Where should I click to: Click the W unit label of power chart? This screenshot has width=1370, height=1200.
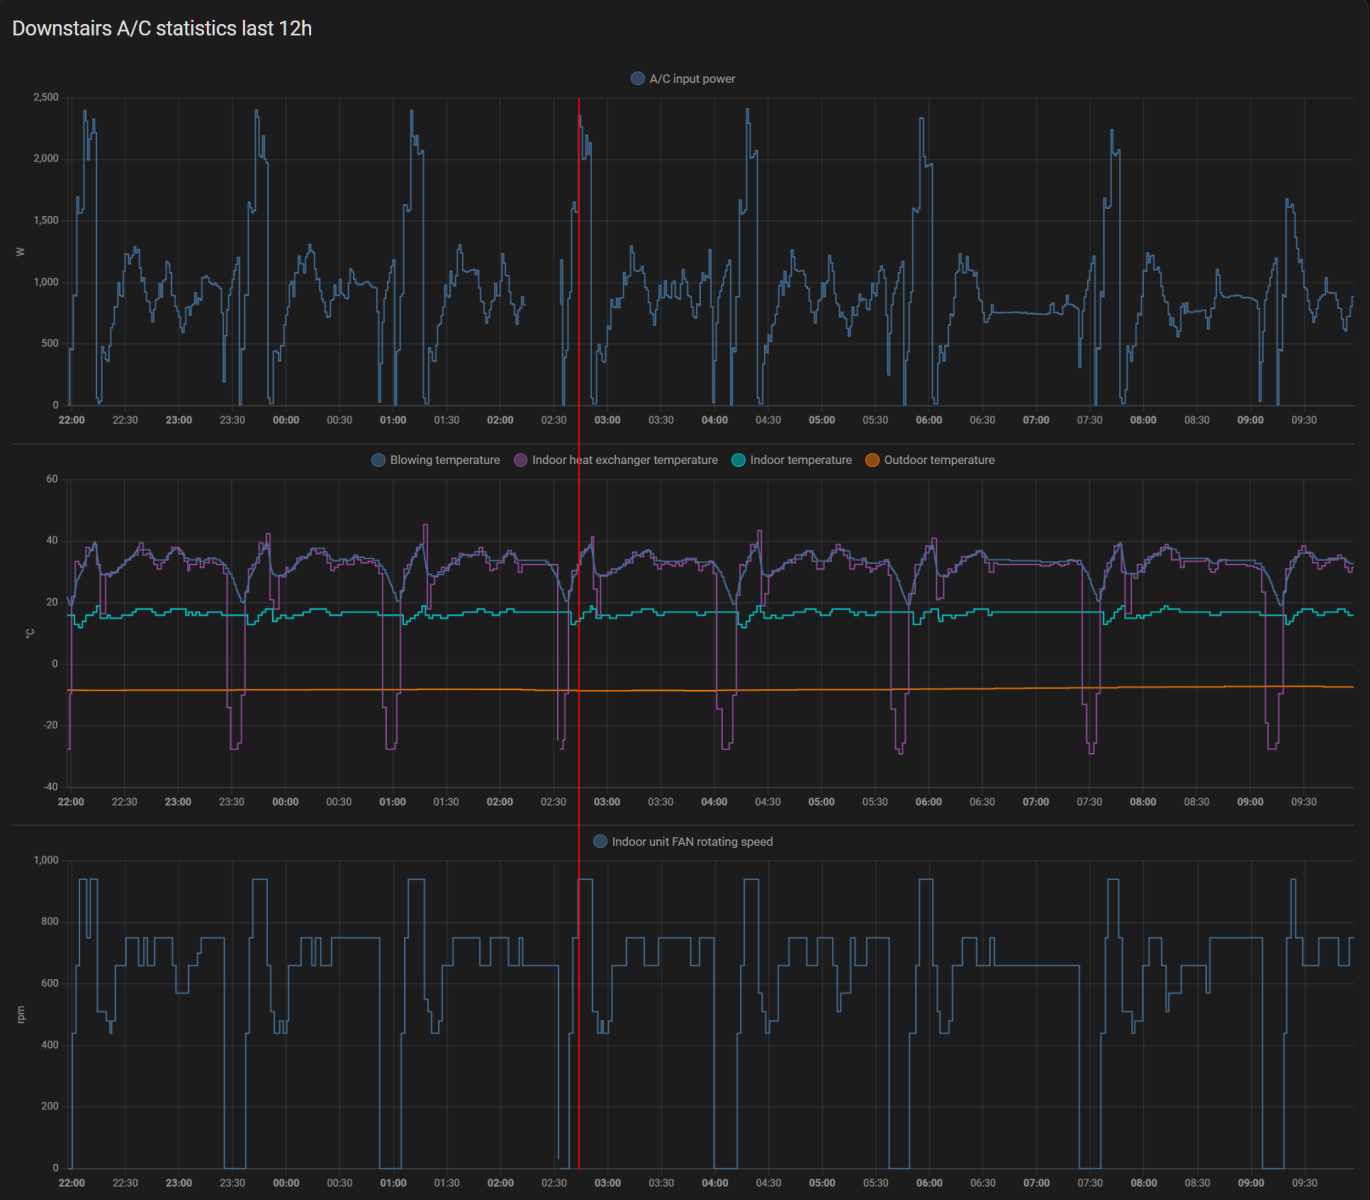pos(20,252)
